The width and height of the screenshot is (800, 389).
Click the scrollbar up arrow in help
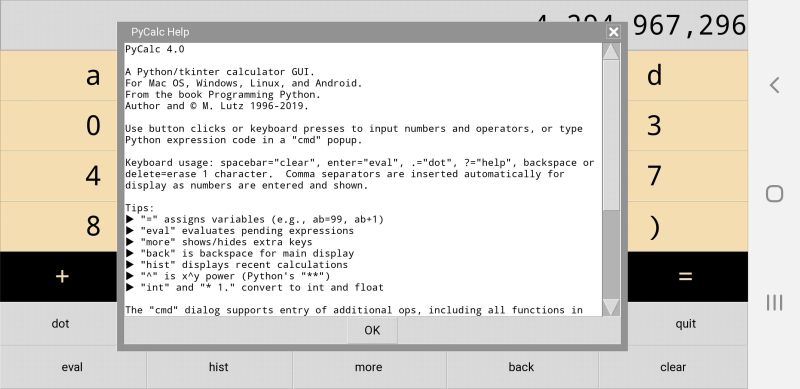[x=611, y=52]
